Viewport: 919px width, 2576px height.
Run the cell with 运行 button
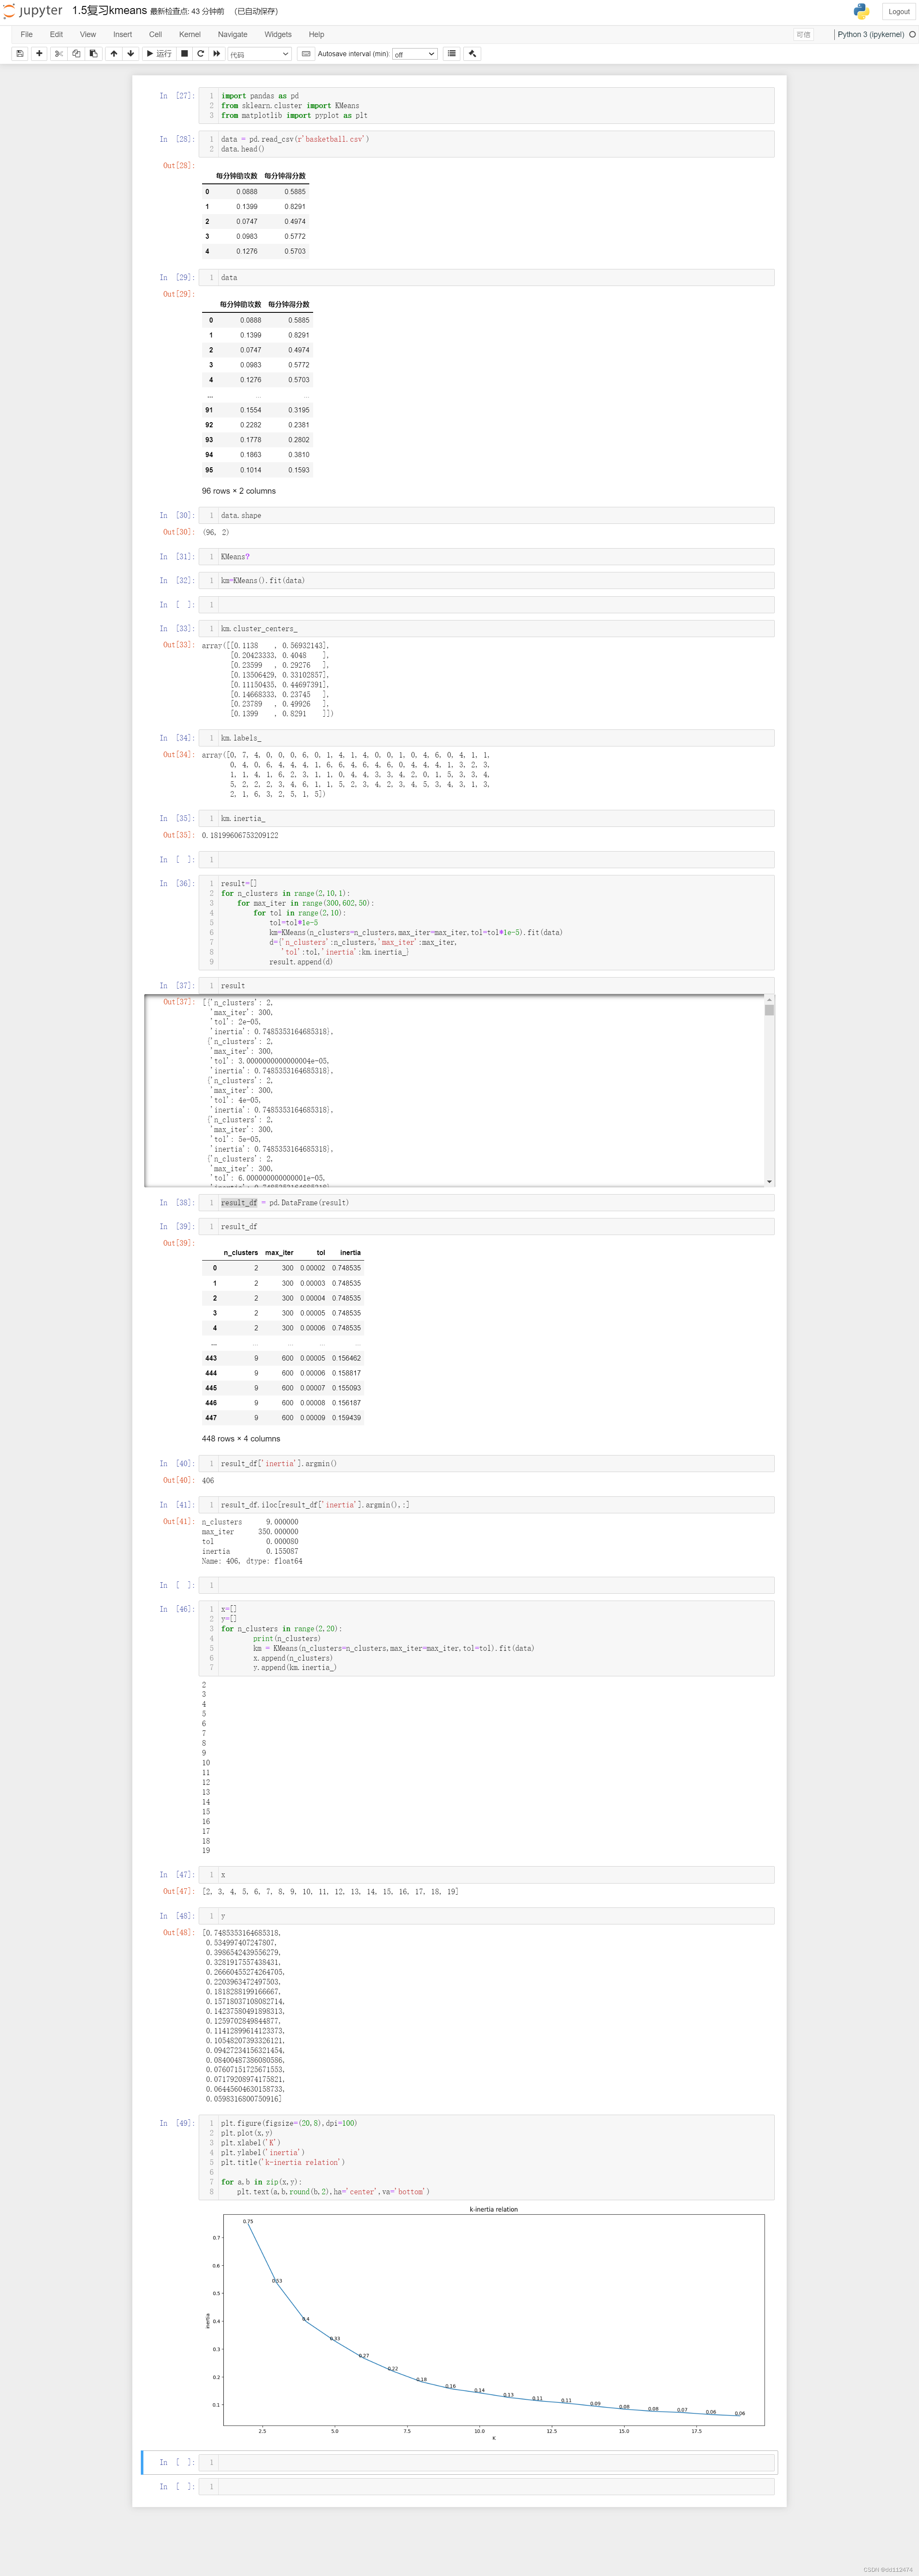coord(159,54)
